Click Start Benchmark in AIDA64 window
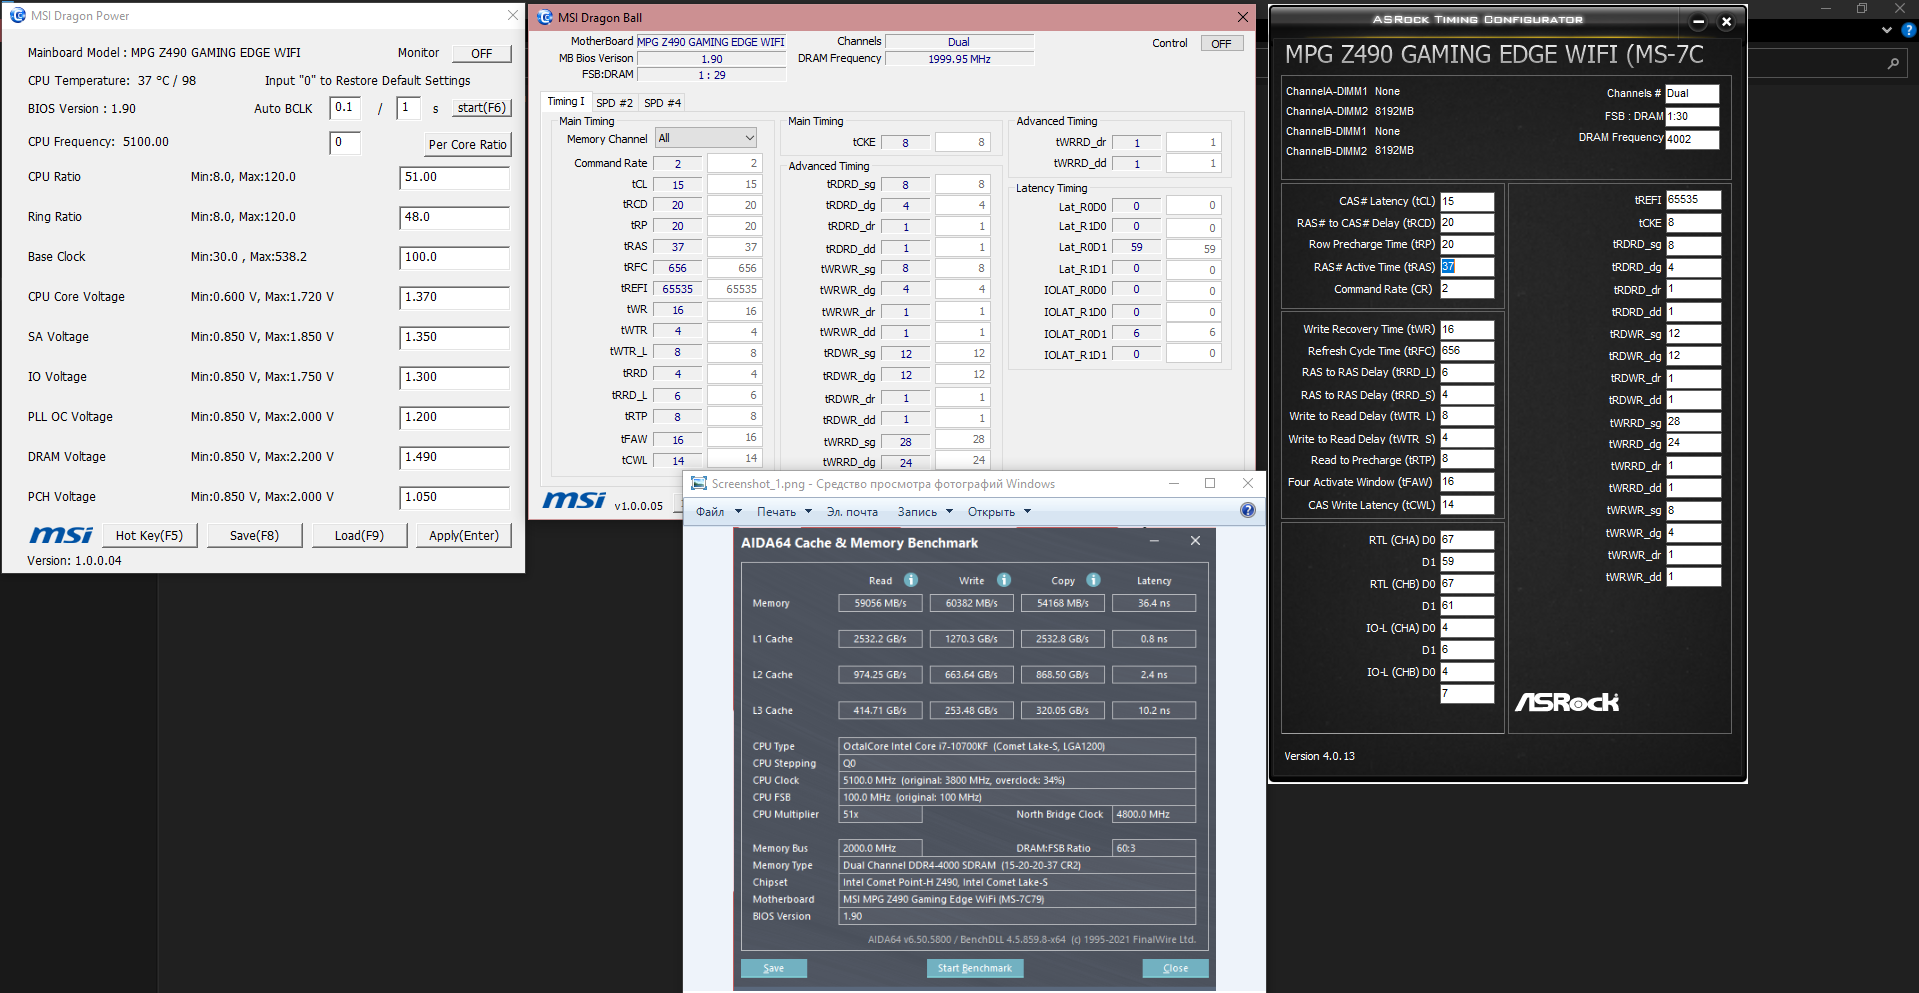 click(975, 968)
